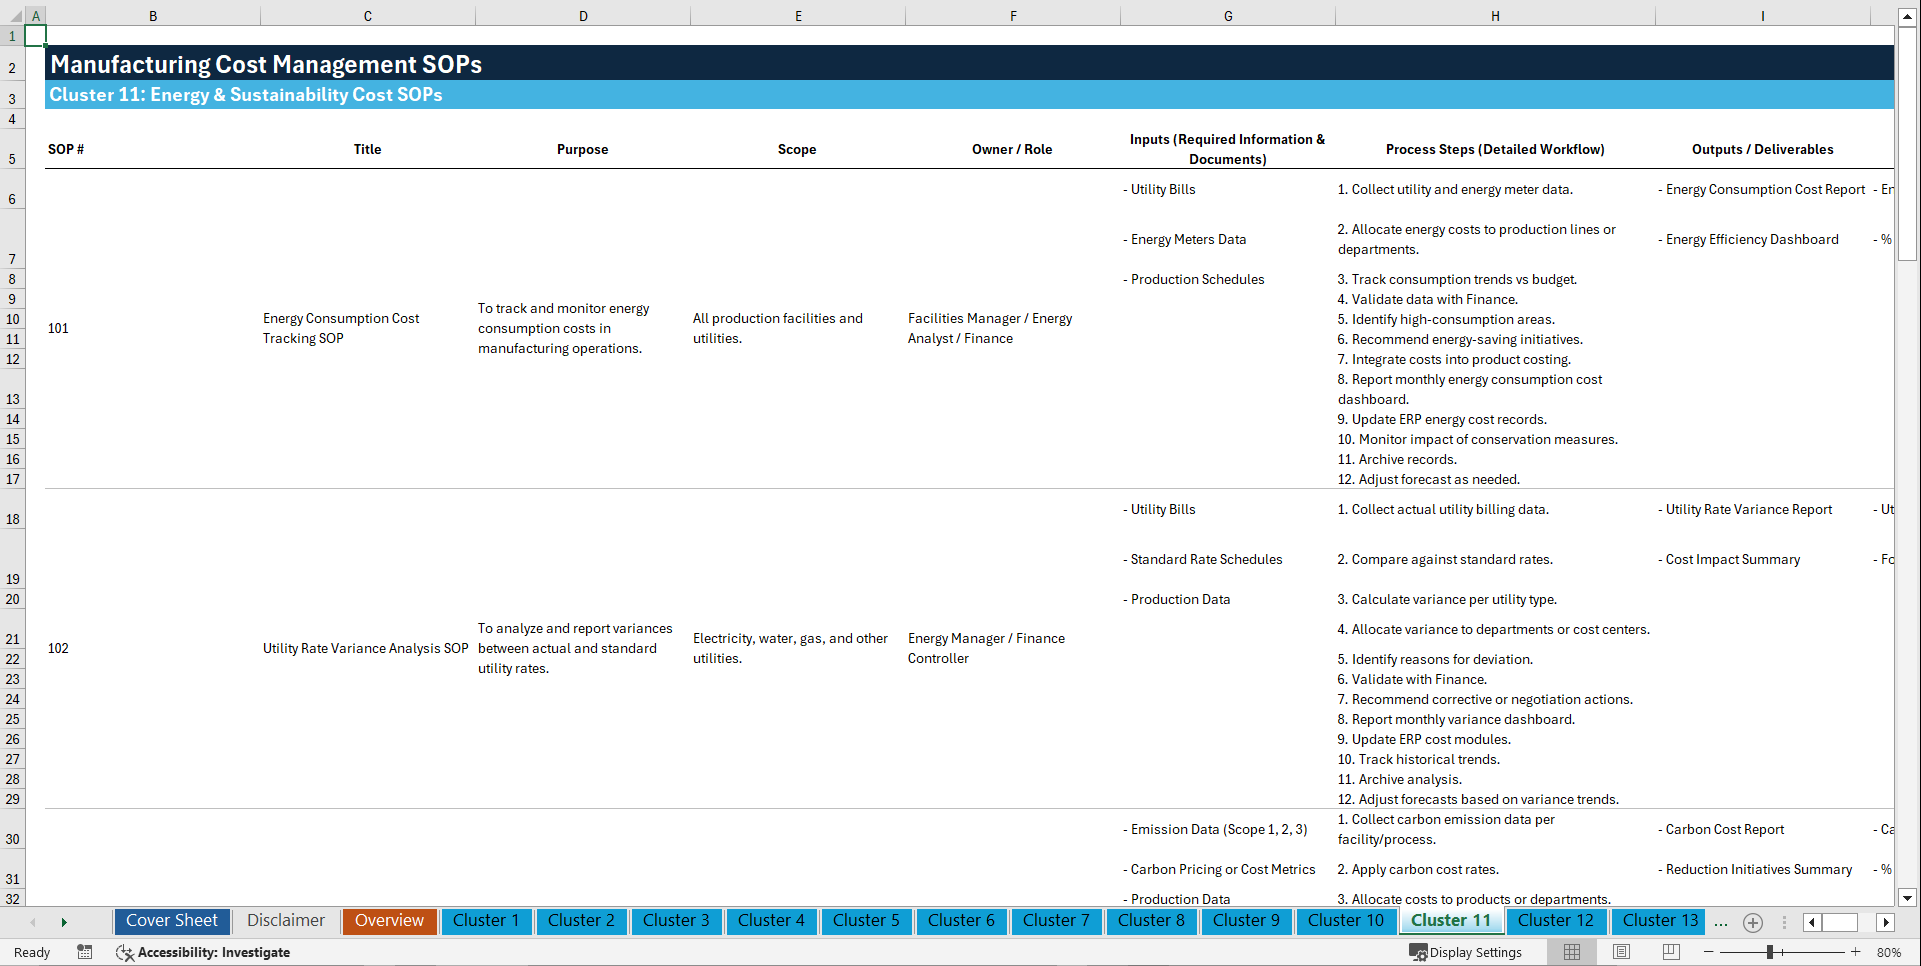Switch to Normal view in status bar

(x=1570, y=952)
